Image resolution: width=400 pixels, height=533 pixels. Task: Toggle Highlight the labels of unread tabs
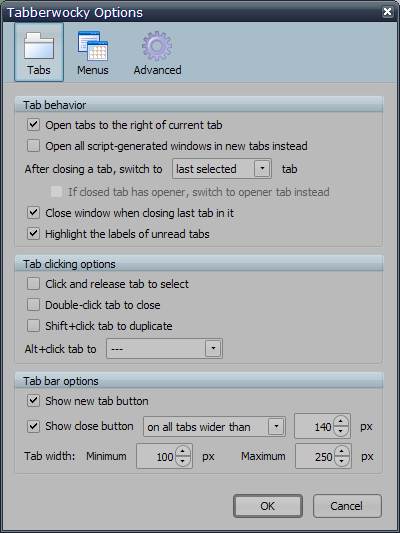pos(33,234)
